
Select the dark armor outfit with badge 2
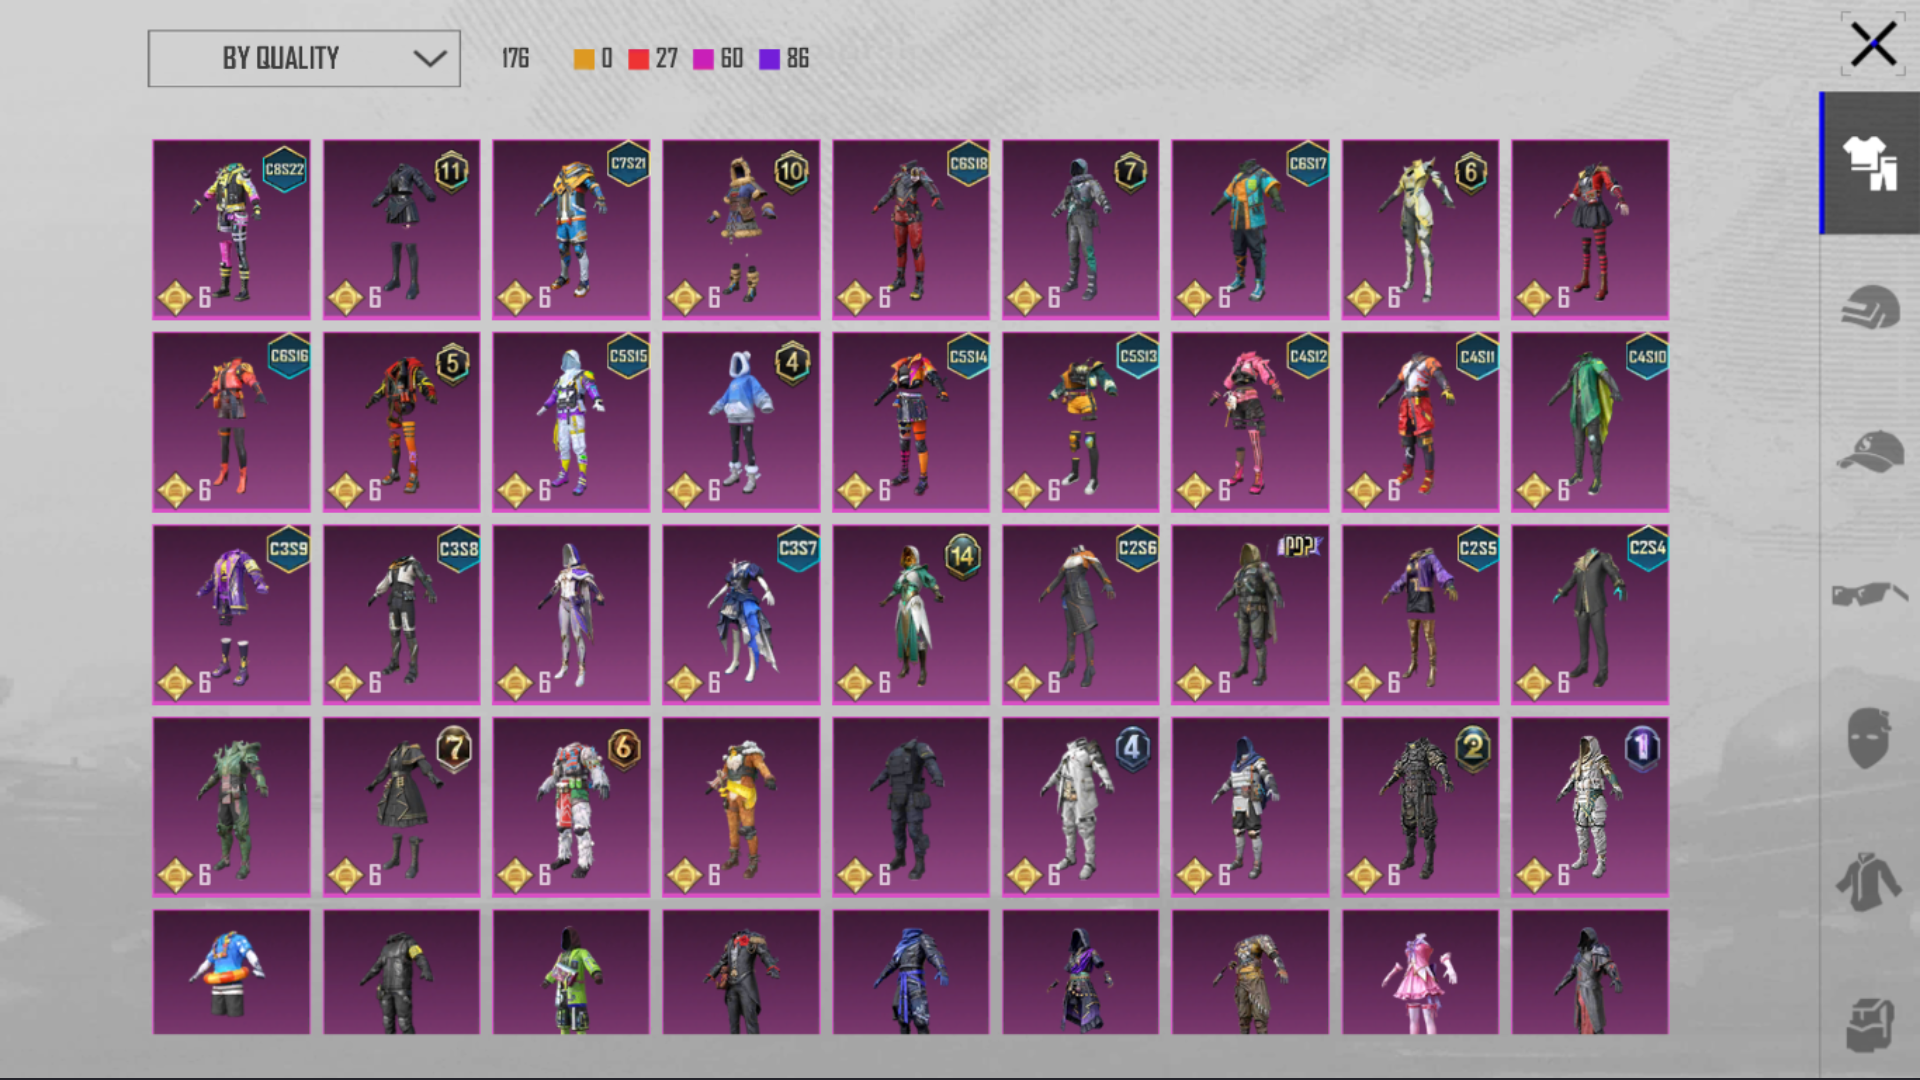(x=1420, y=807)
